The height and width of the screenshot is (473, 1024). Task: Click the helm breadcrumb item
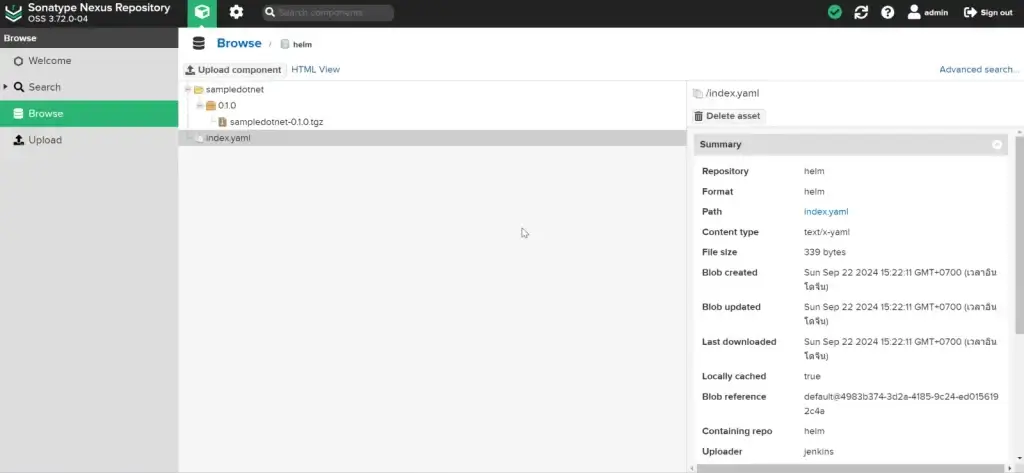[296, 44]
